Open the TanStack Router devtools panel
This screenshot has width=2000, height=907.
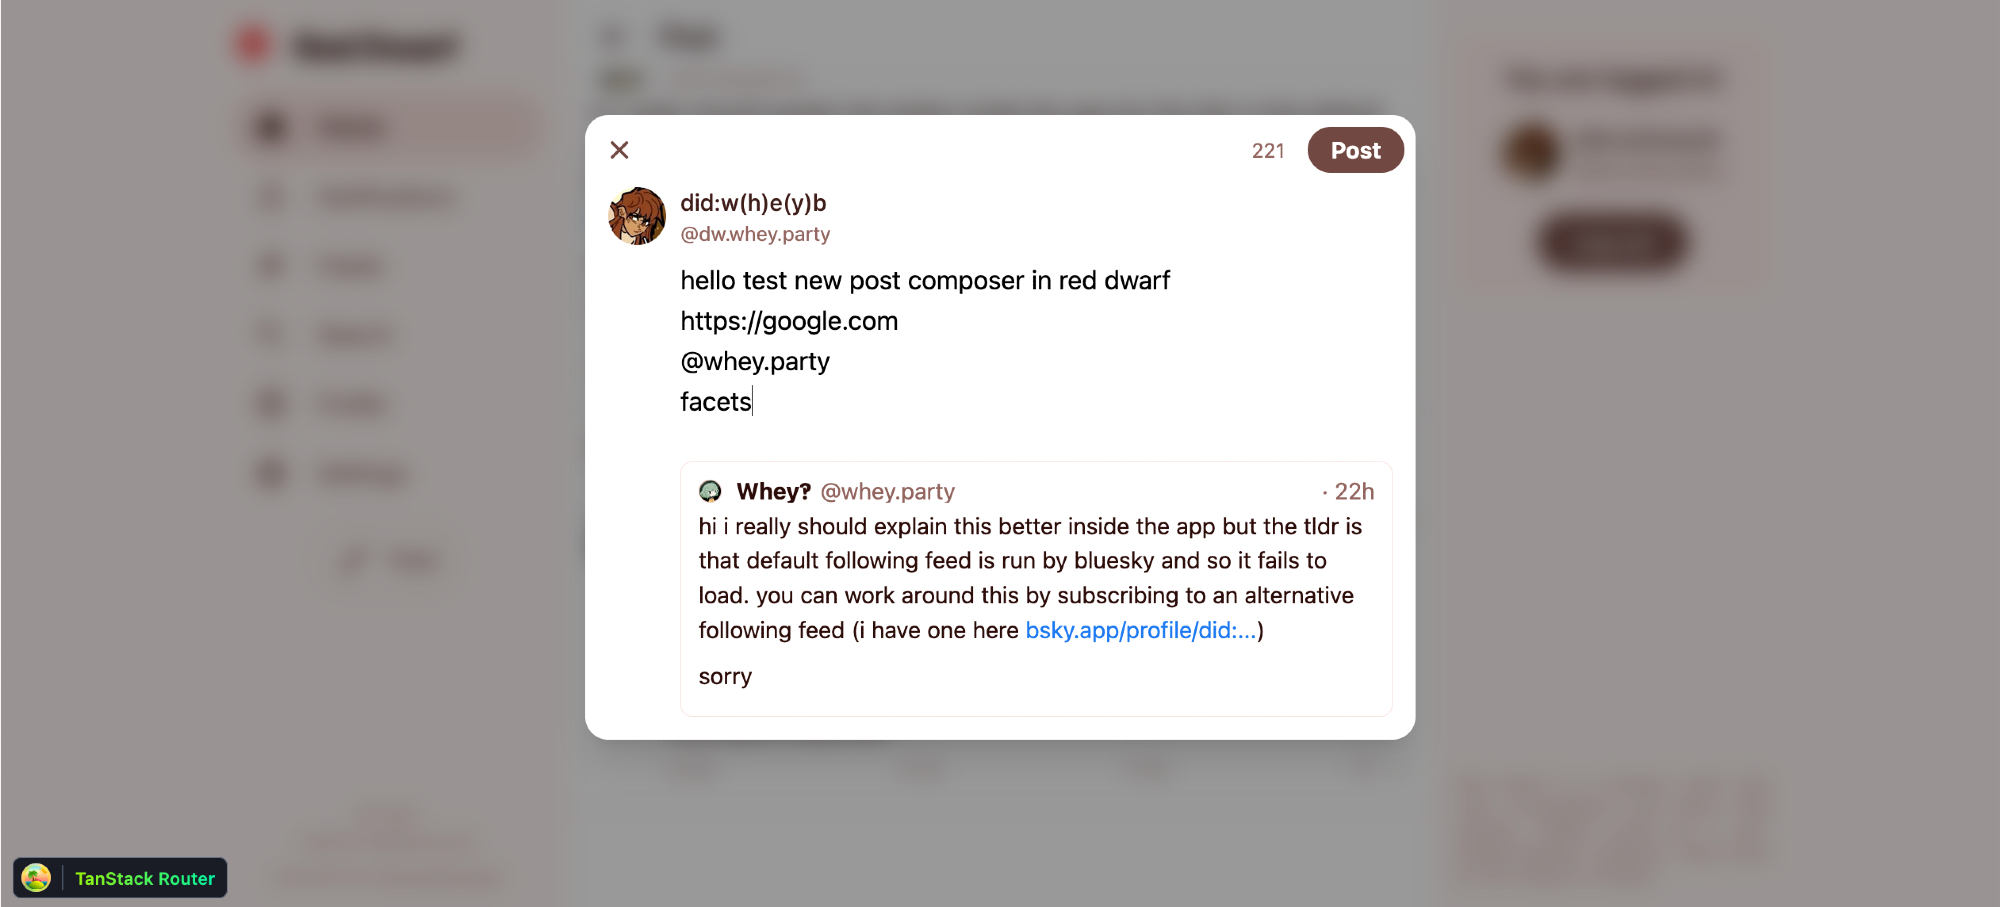(x=144, y=878)
